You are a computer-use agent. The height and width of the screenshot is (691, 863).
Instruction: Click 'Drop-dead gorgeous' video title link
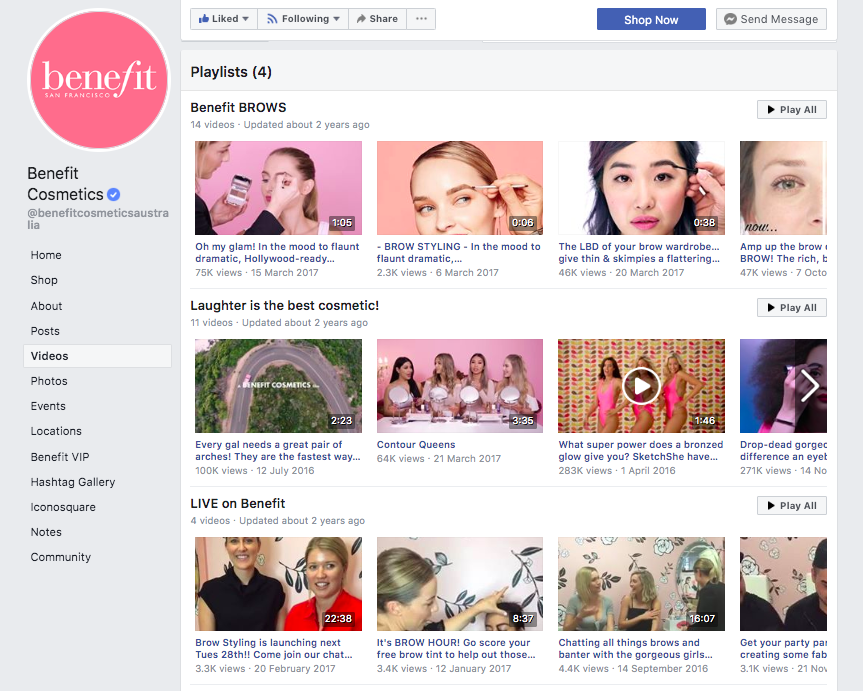pyautogui.click(x=783, y=450)
